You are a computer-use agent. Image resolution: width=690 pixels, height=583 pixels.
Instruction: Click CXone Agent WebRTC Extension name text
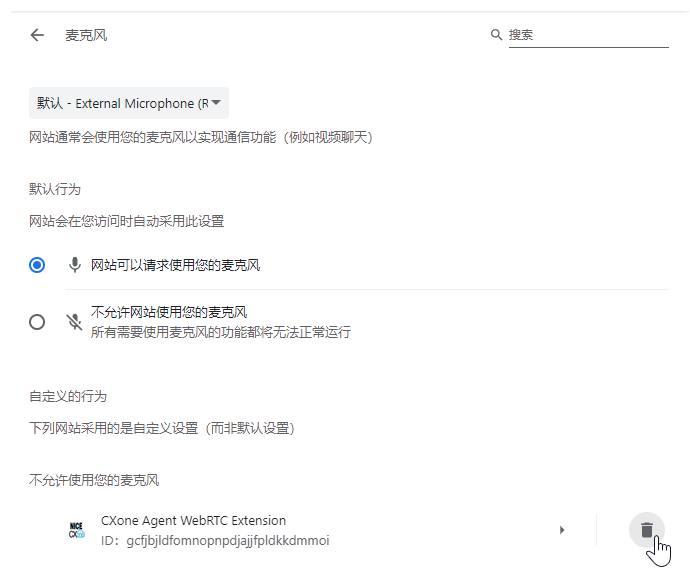[x=194, y=521]
